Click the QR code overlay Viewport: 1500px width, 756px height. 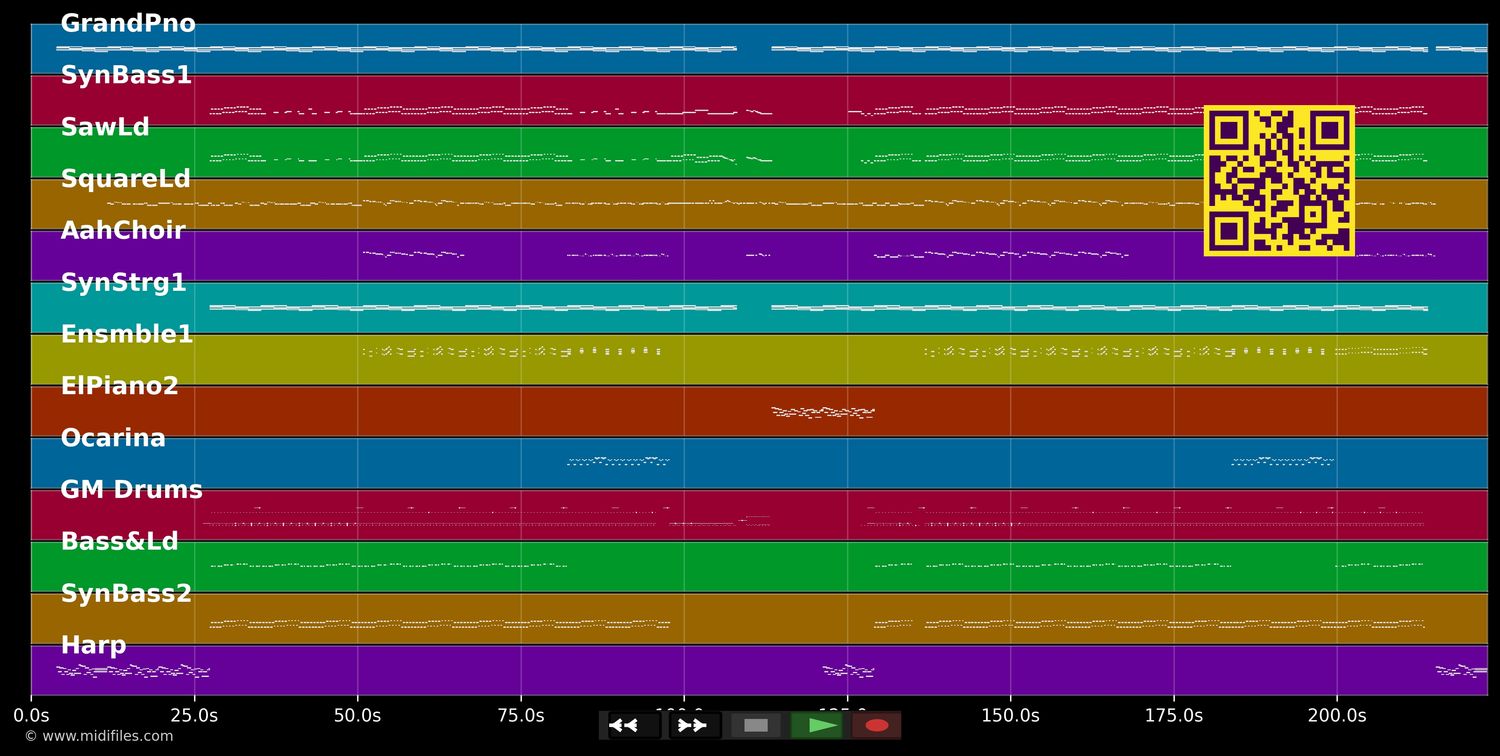pos(1278,180)
